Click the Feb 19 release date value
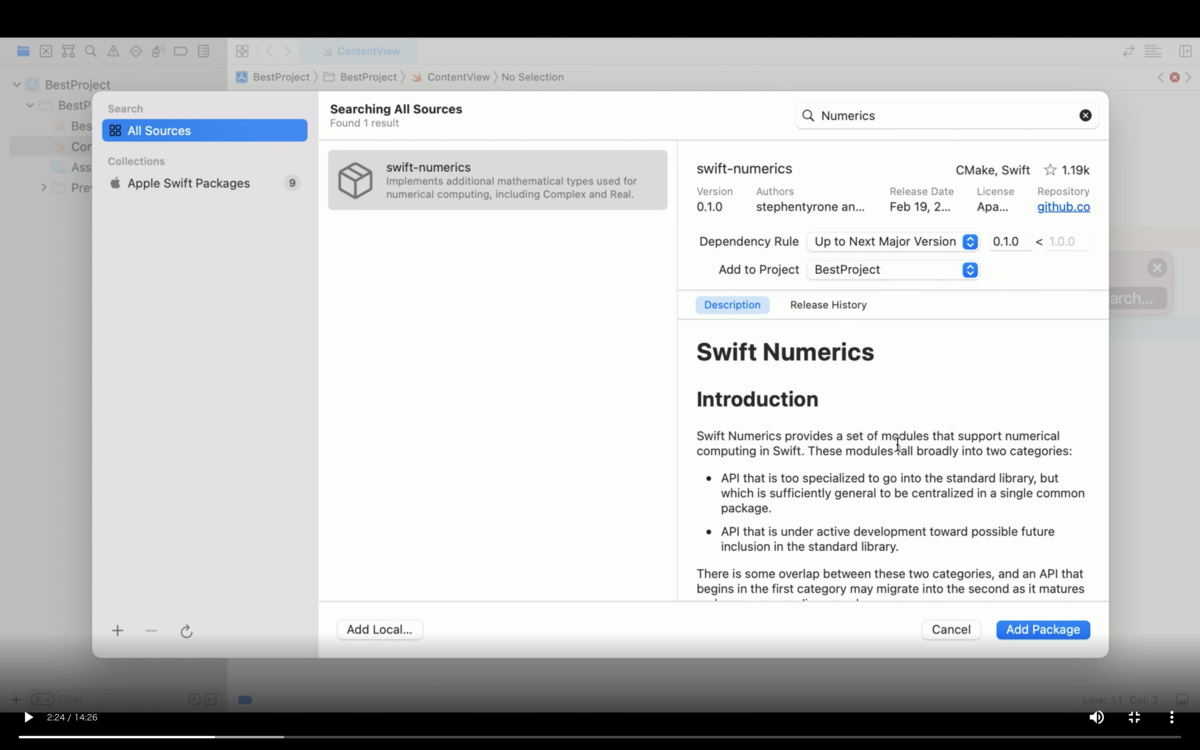This screenshot has width=1200, height=750. point(921,207)
